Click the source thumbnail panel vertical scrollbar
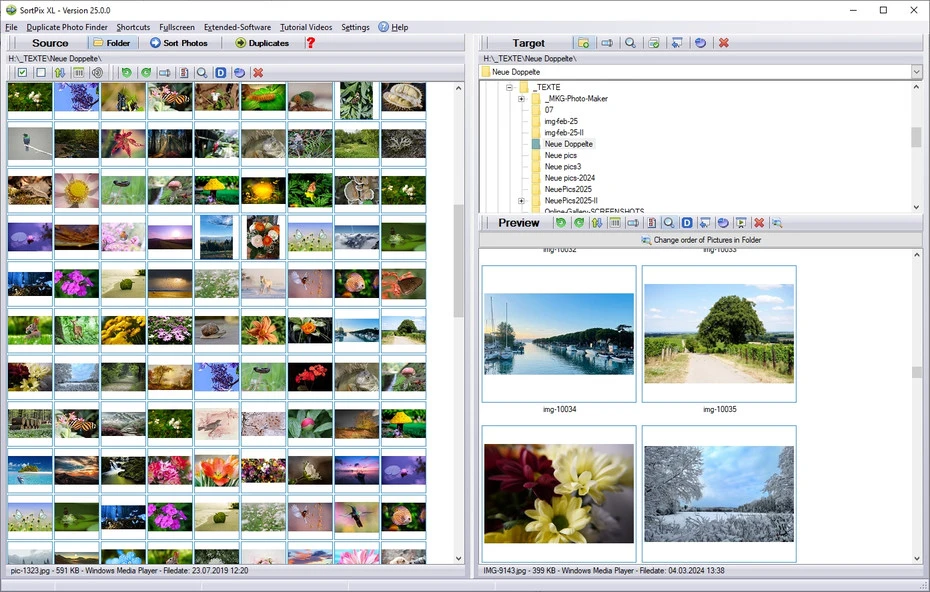The width and height of the screenshot is (930, 592). 459,260
